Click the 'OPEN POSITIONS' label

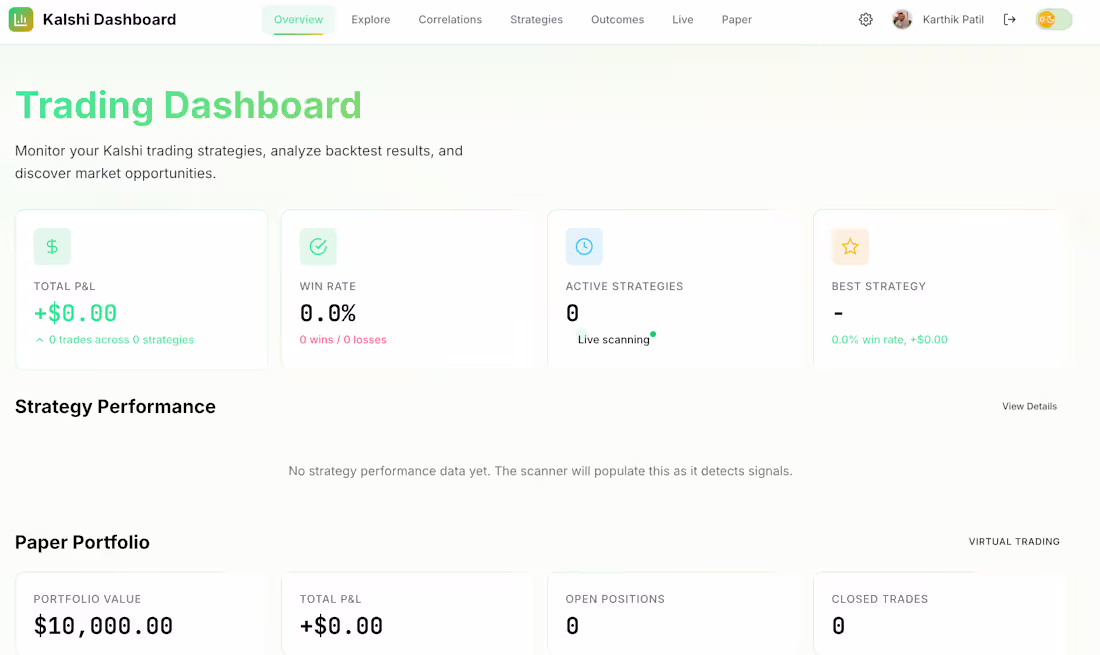pos(615,599)
